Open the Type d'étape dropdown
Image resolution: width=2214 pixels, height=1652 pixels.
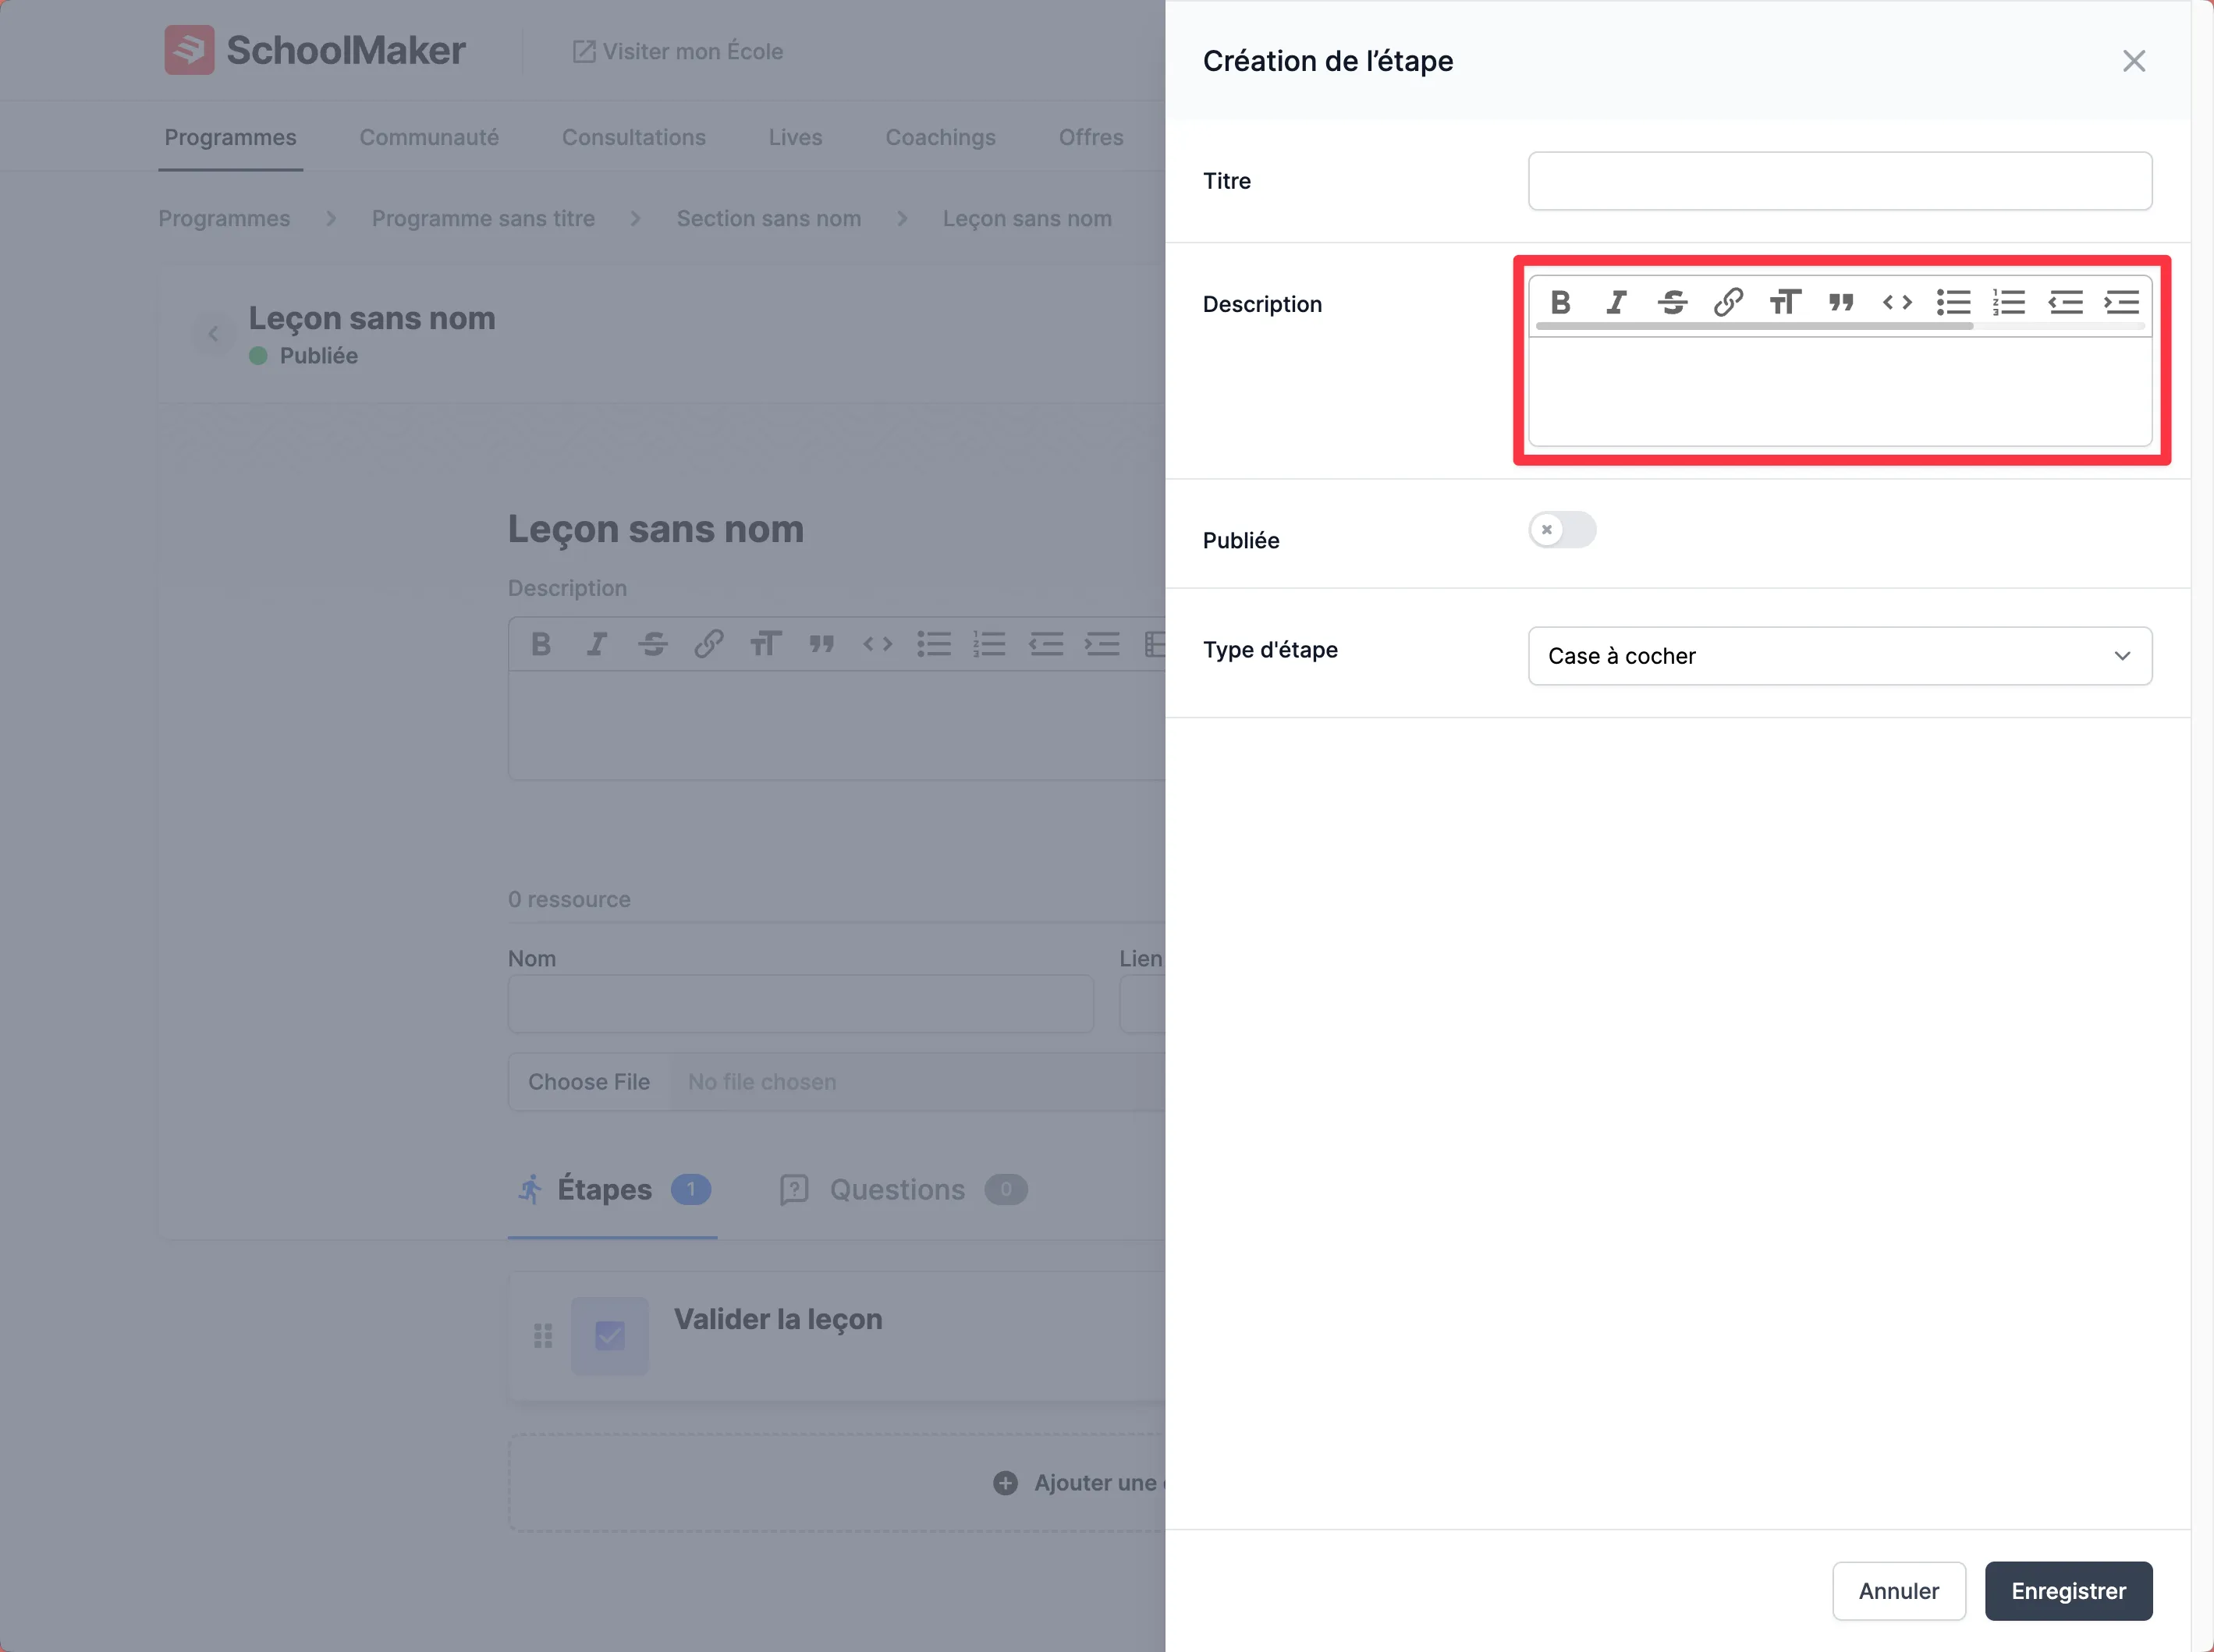pos(1840,656)
